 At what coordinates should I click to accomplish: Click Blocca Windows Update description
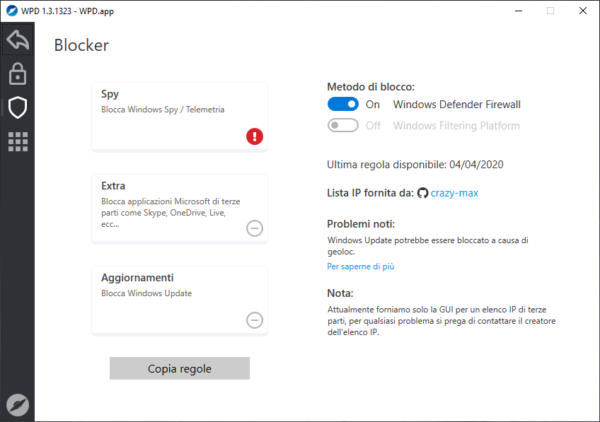(x=146, y=293)
